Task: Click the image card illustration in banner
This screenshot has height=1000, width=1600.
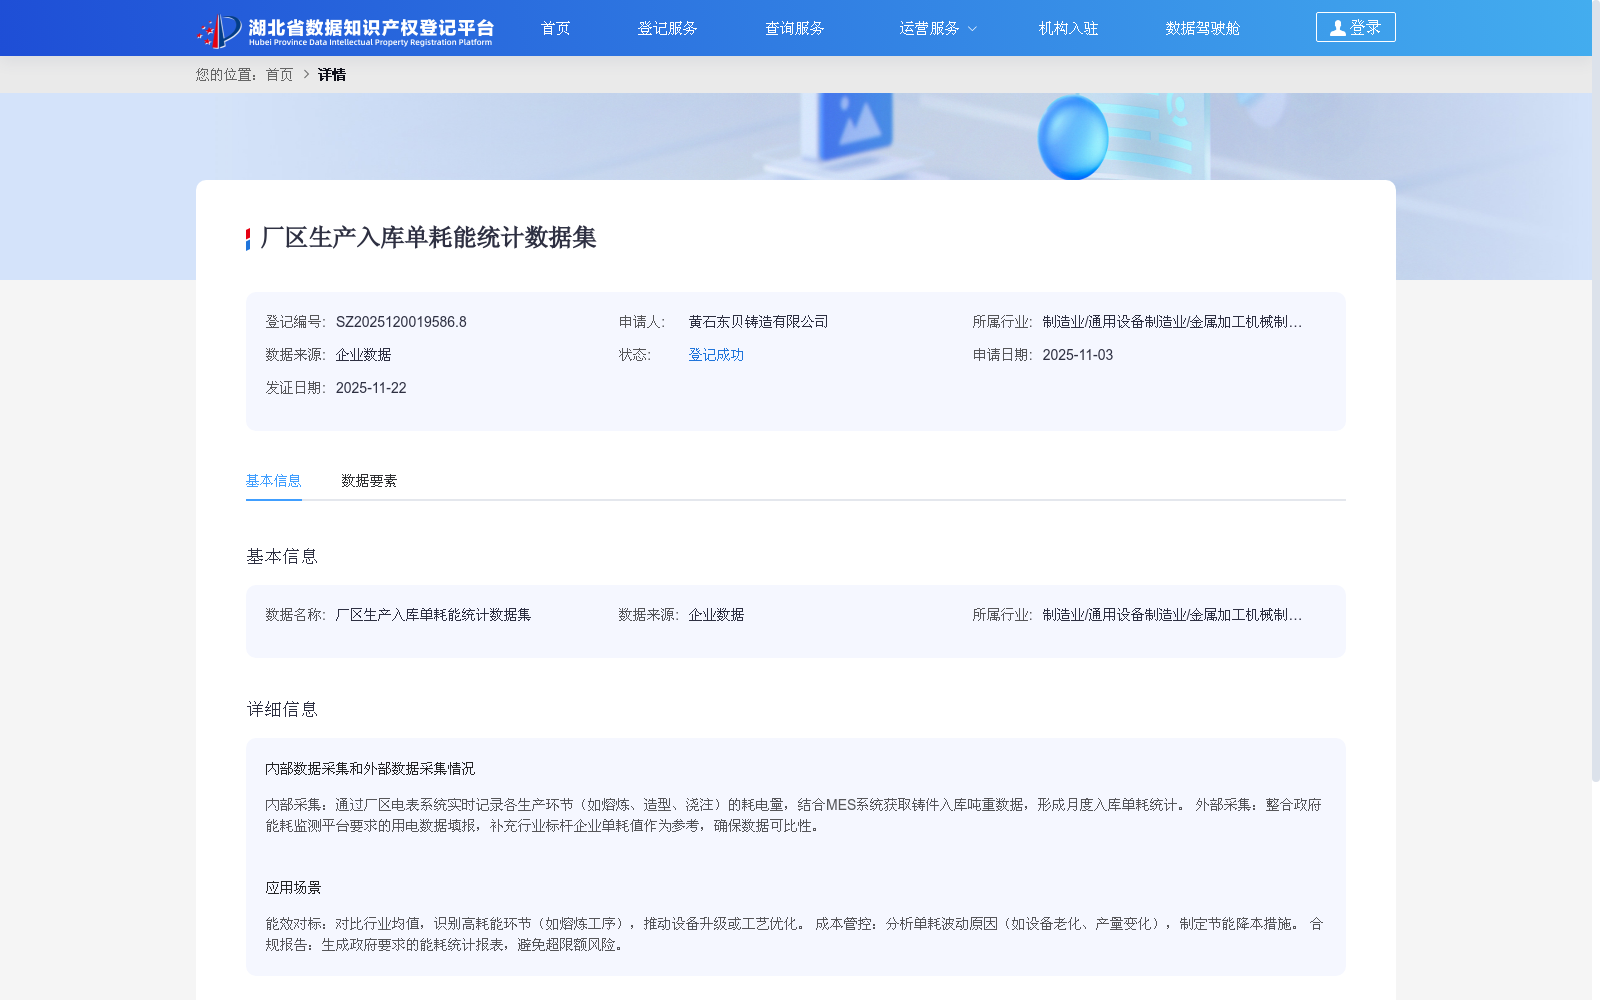Action: (x=856, y=125)
